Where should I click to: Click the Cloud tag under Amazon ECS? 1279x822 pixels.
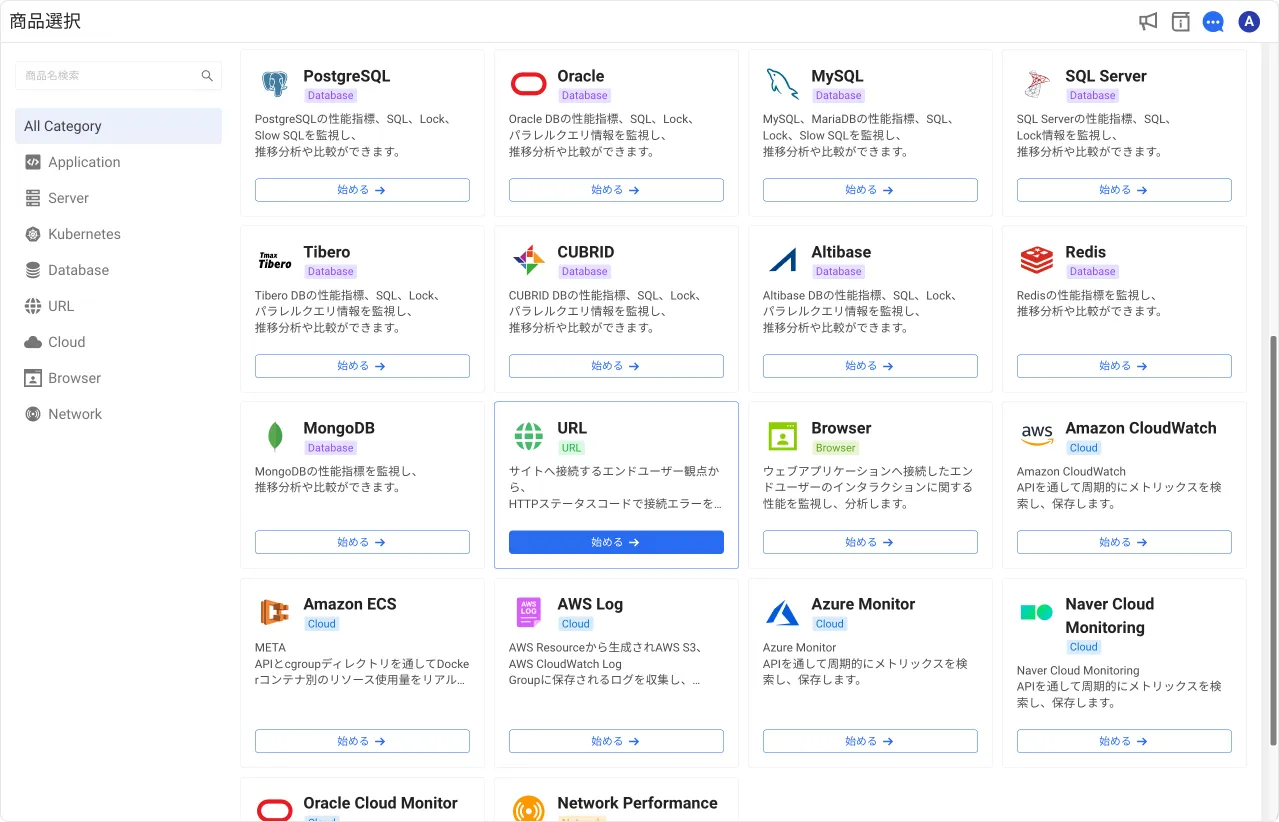321,624
